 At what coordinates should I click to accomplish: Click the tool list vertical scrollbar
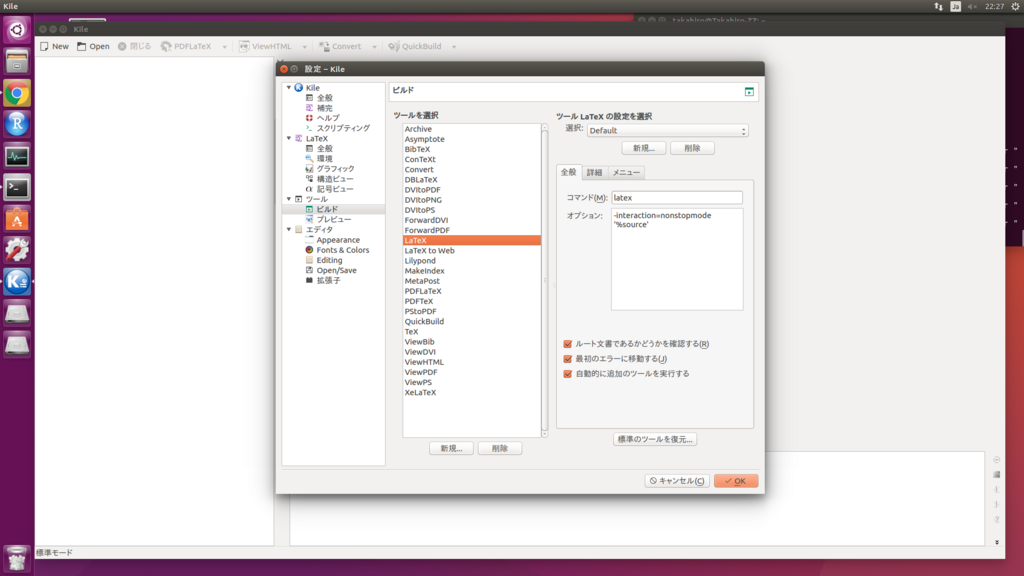545,281
